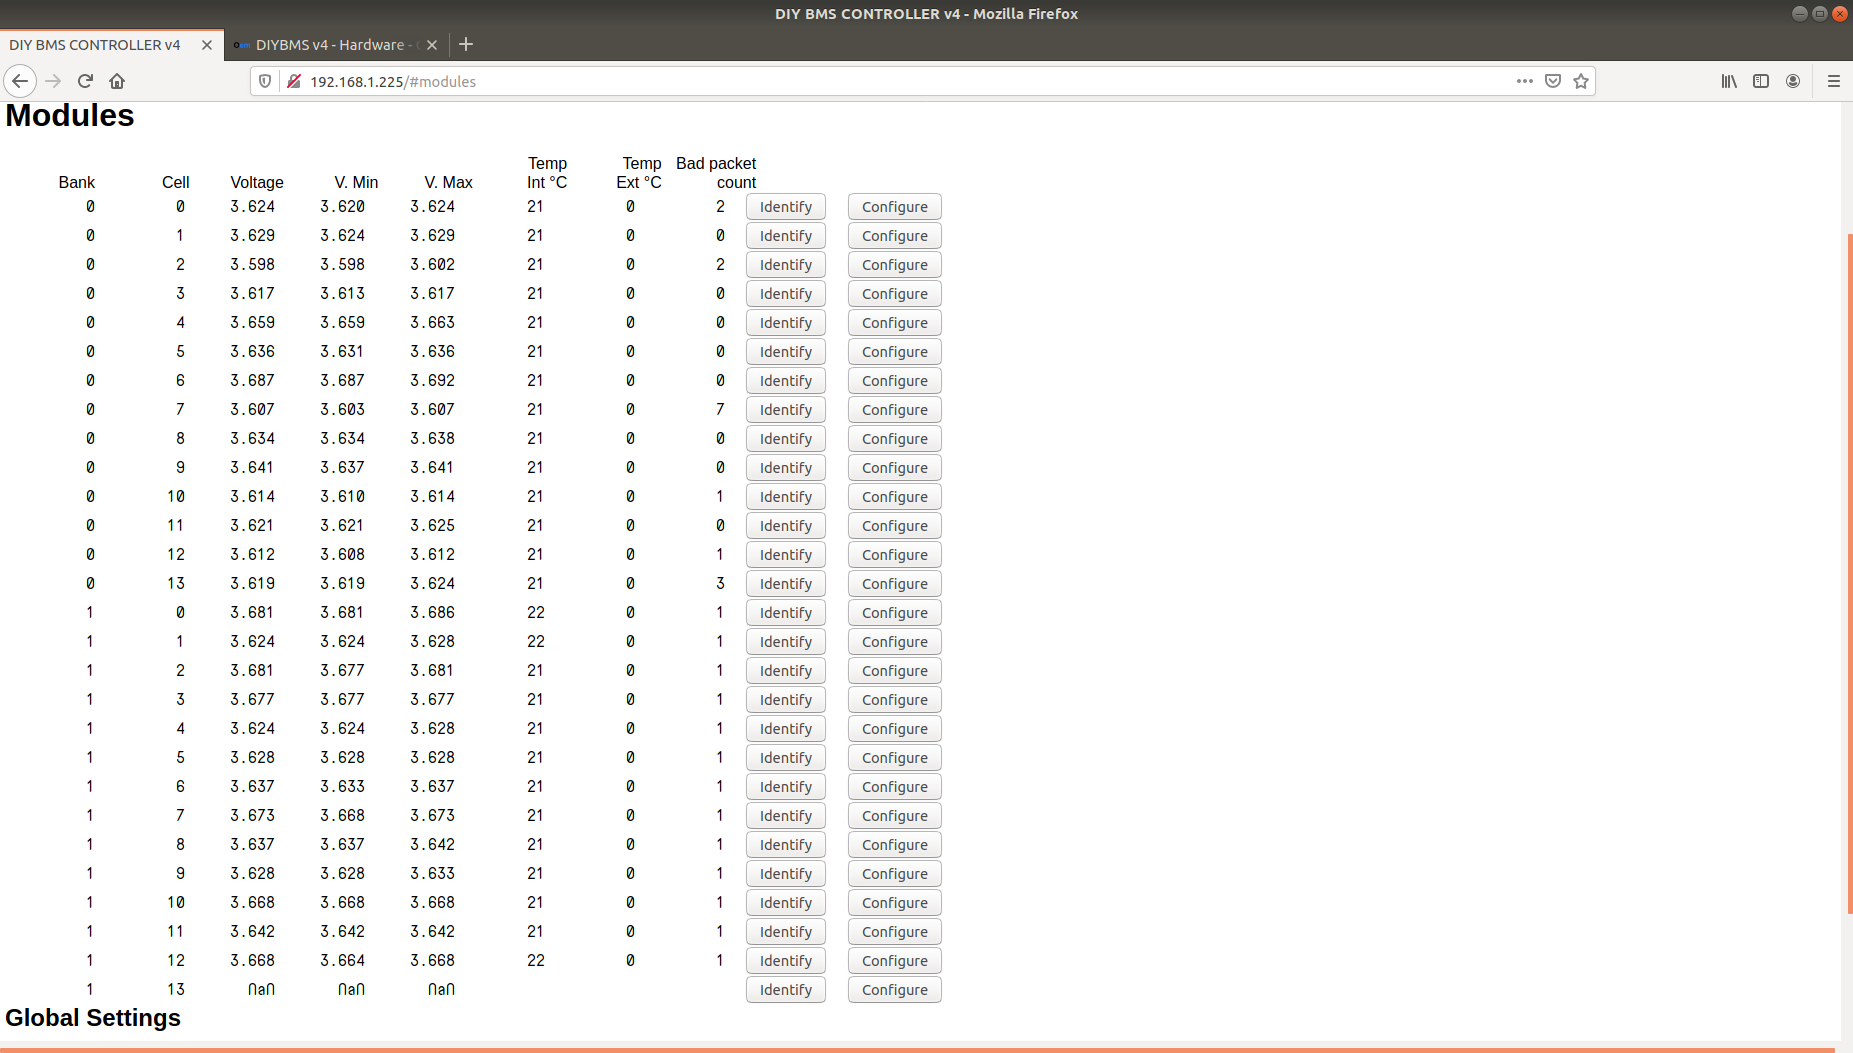1853x1053 pixels.
Task: Open the Firefox hamburger menu
Action: [x=1833, y=81]
